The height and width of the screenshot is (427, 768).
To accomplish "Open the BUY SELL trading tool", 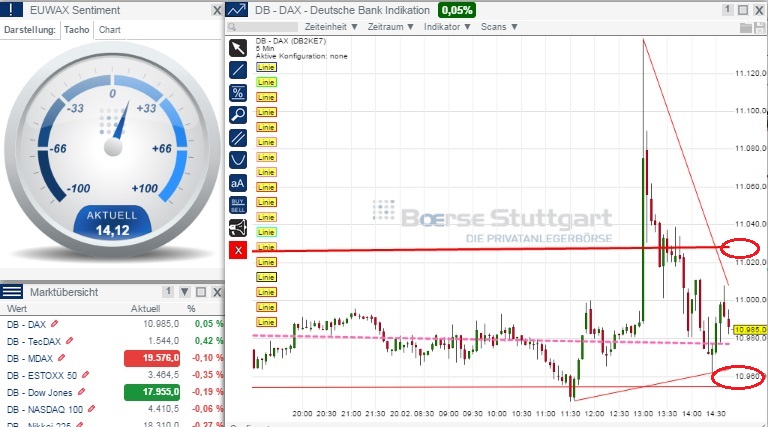I will [x=238, y=205].
